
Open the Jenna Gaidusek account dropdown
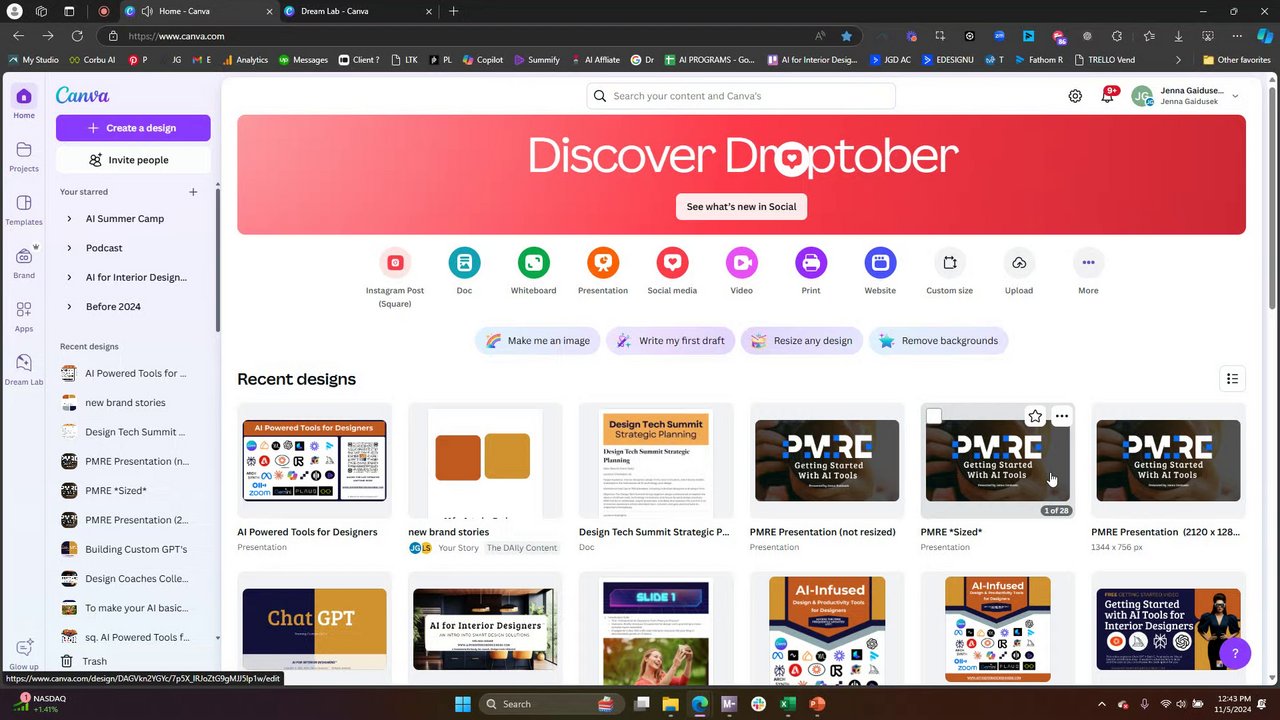click(x=1235, y=96)
